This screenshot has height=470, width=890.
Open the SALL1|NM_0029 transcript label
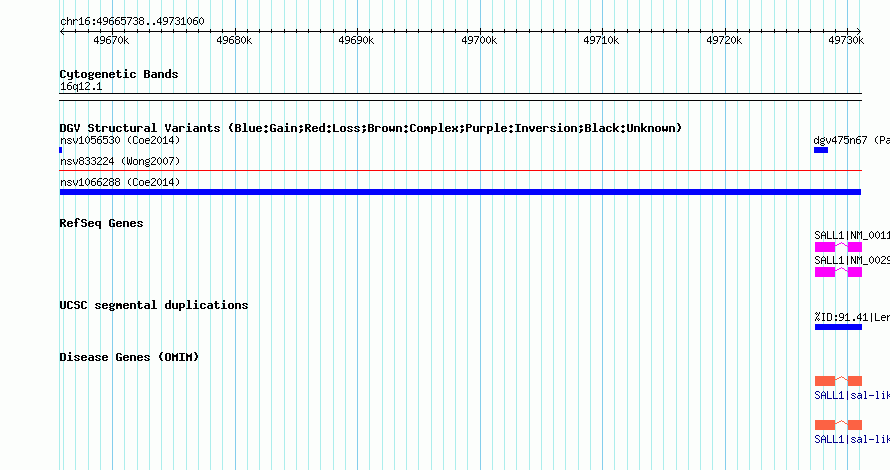[x=852, y=260]
